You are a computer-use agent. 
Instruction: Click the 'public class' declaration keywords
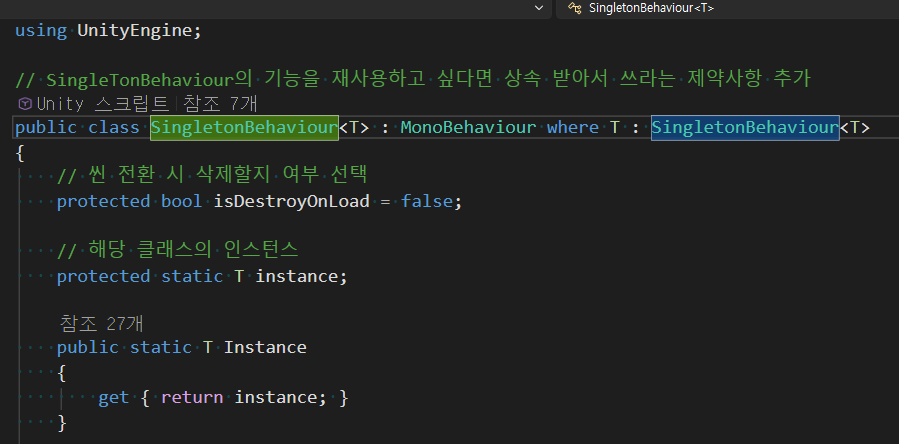77,127
